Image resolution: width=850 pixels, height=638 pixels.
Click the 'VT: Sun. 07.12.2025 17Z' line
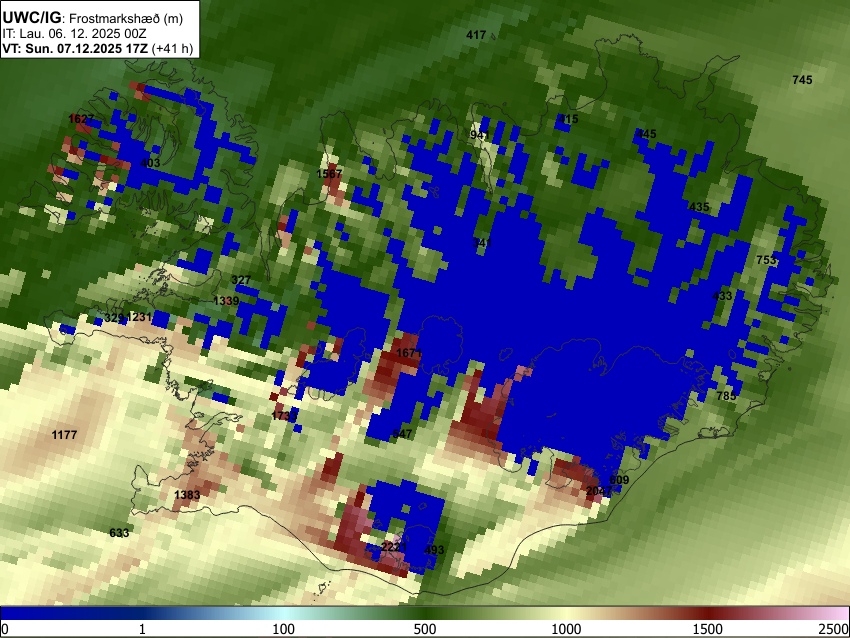pyautogui.click(x=75, y=48)
